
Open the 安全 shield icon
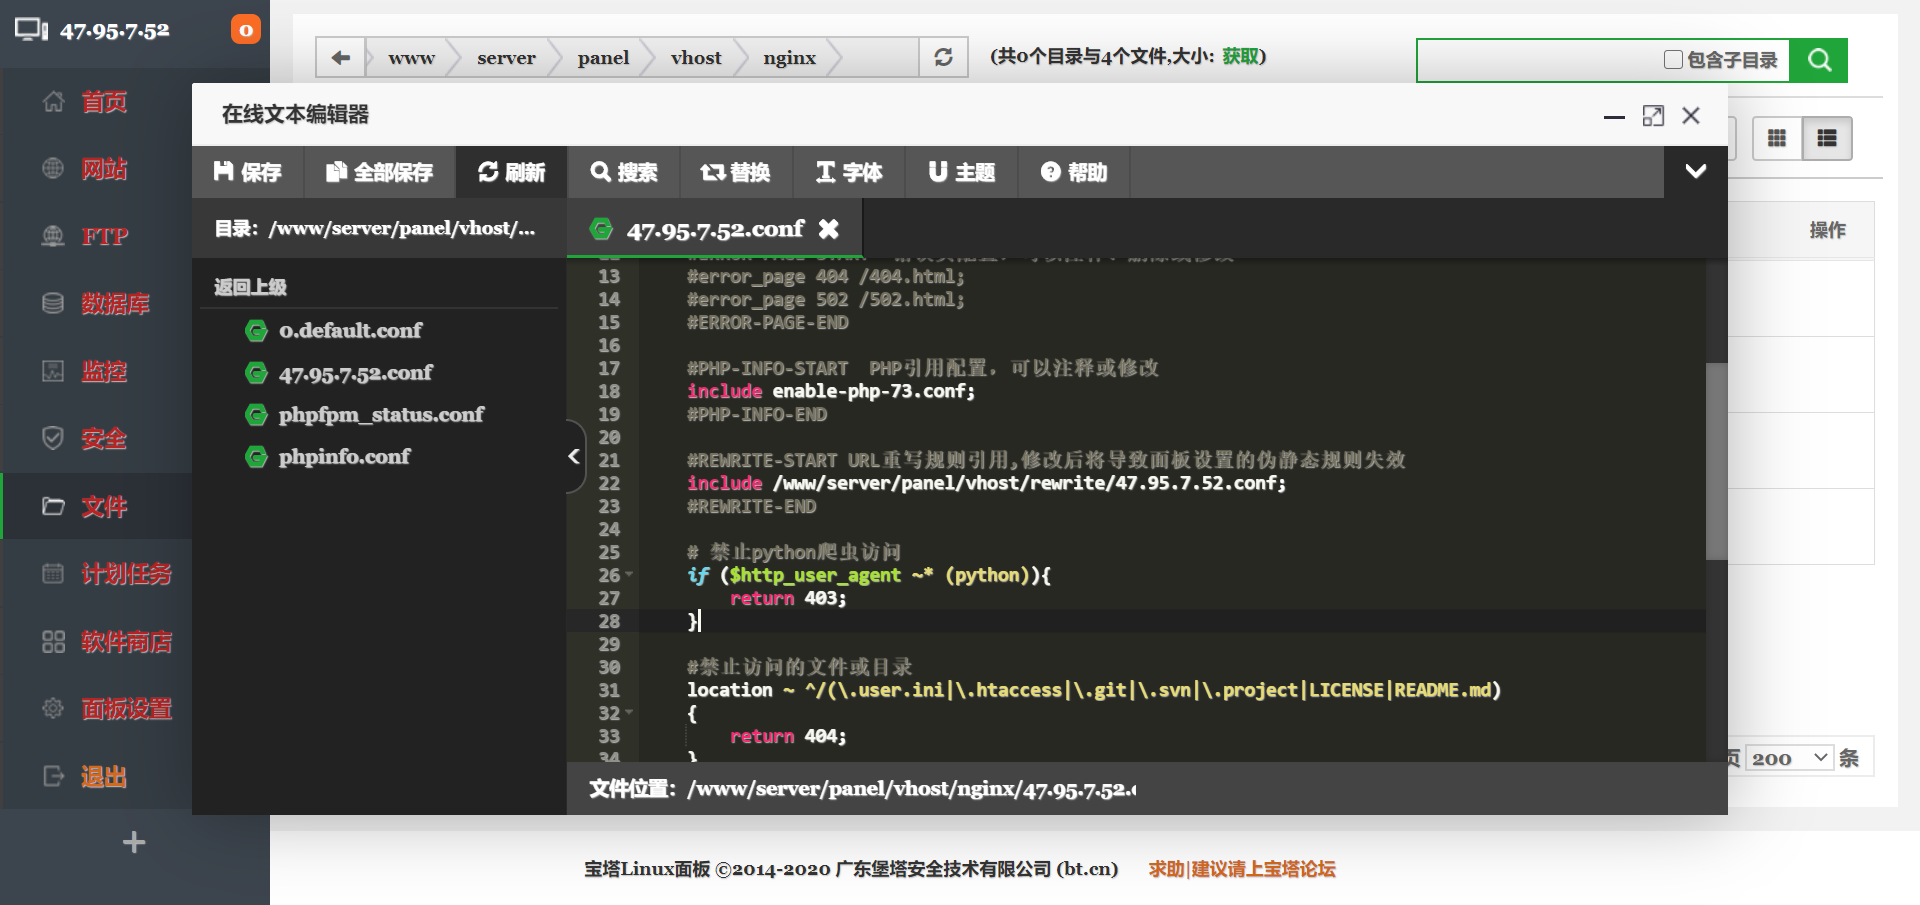[x=53, y=438]
